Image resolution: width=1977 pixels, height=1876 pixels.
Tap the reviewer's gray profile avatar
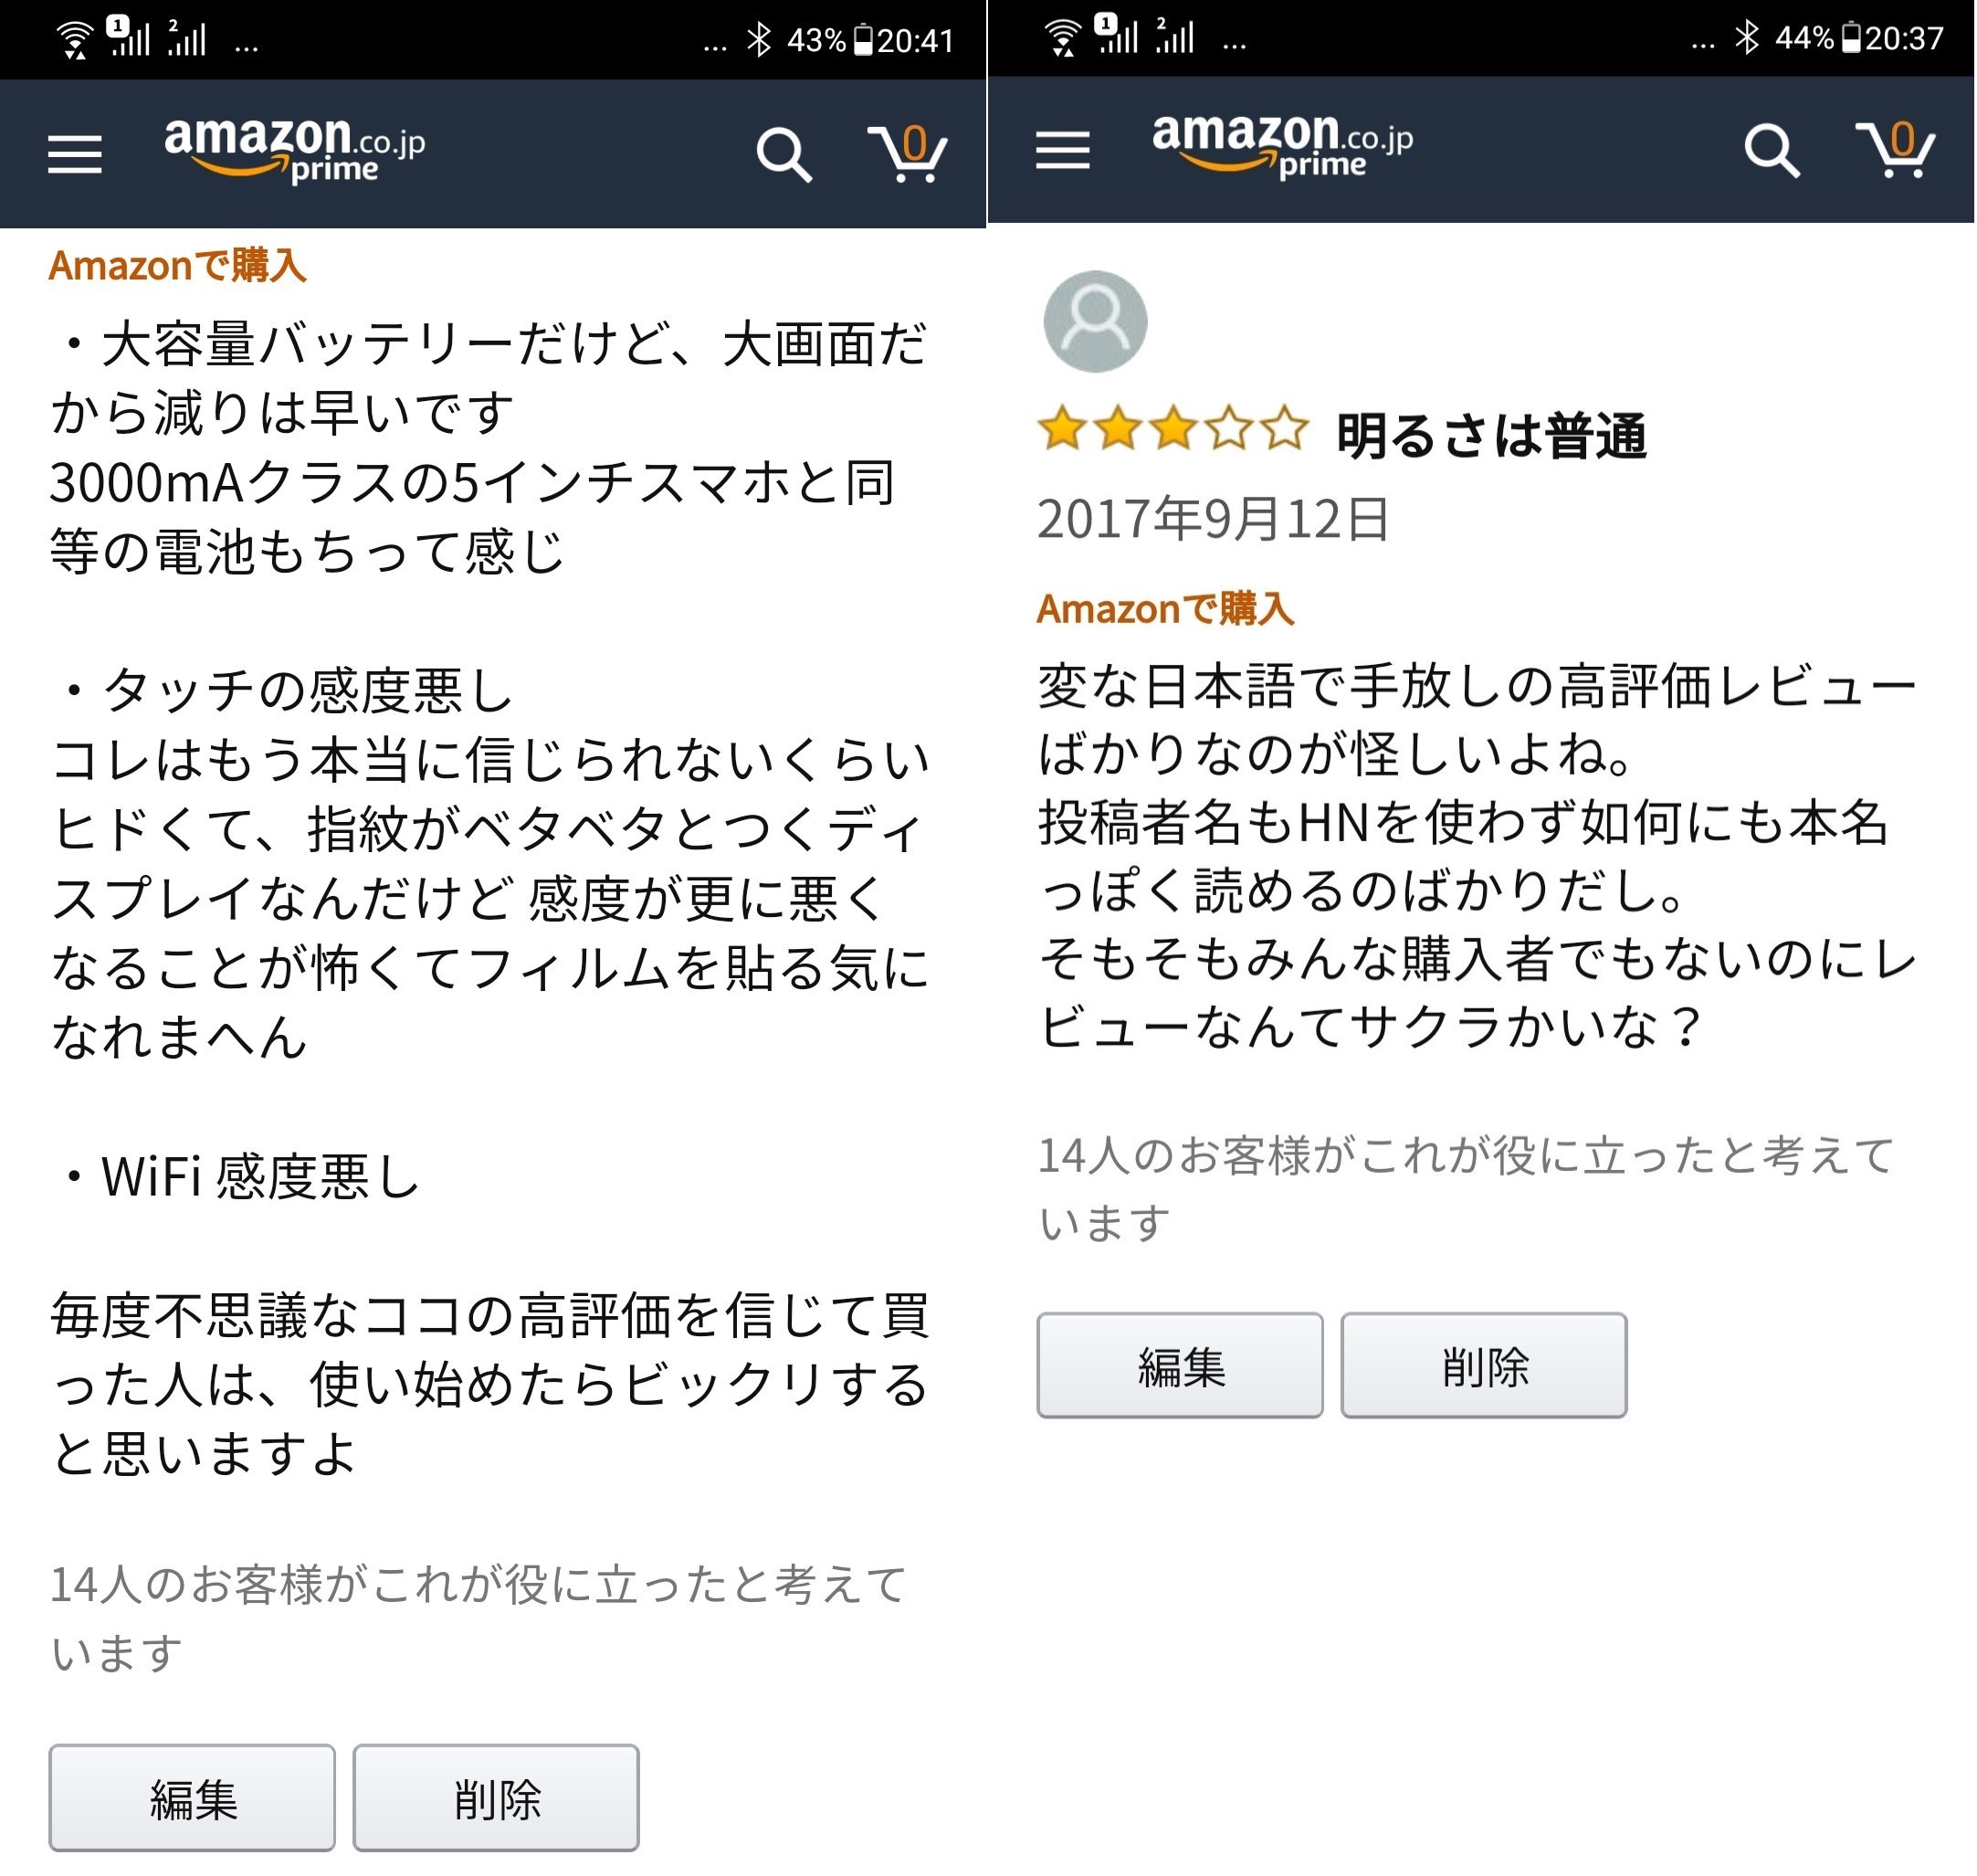pos(1095,321)
